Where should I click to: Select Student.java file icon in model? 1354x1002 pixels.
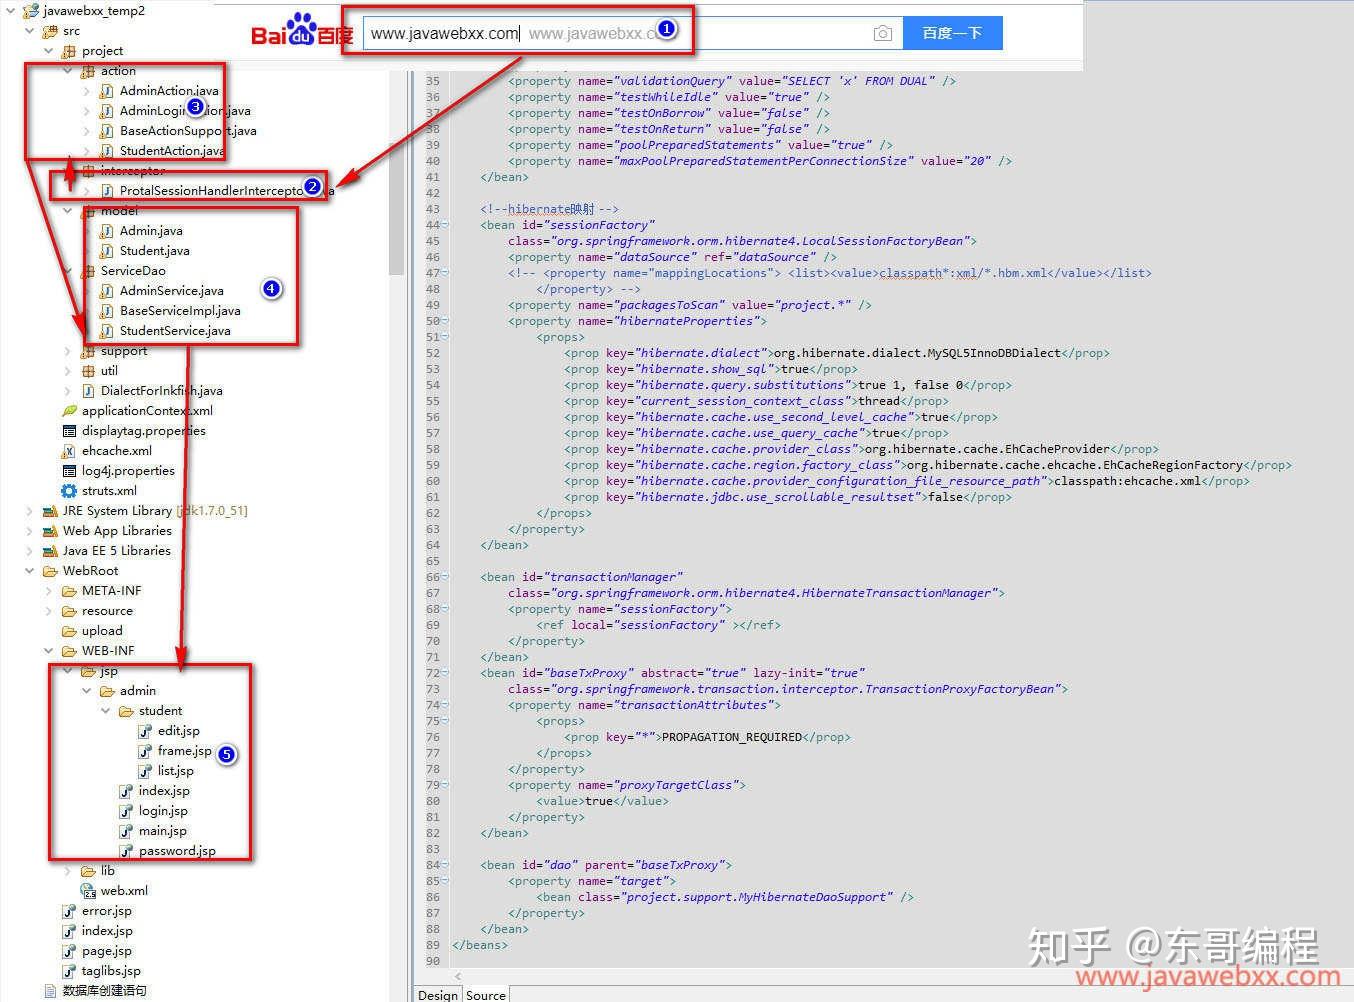click(x=107, y=251)
